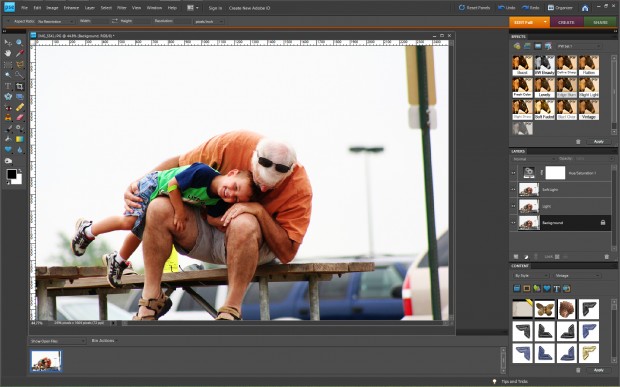
Task: Select the Cookie Cutter tool
Action: tap(8, 96)
